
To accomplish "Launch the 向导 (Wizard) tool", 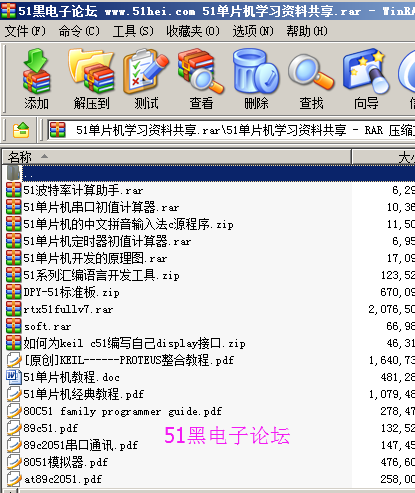I will [x=366, y=79].
